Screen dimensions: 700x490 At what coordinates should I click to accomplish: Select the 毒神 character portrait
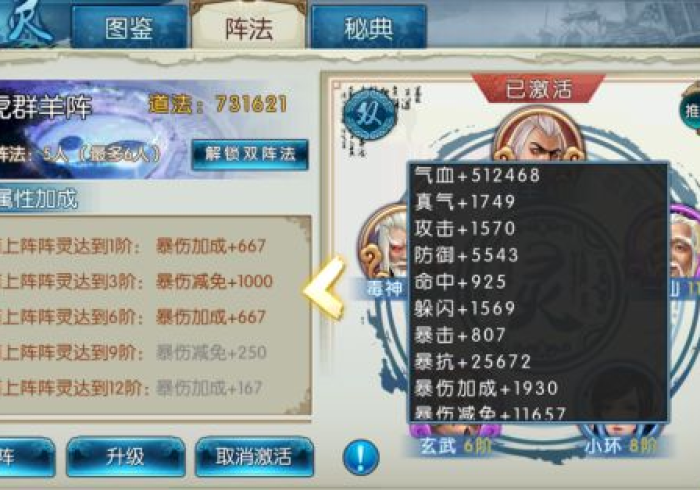tap(385, 250)
